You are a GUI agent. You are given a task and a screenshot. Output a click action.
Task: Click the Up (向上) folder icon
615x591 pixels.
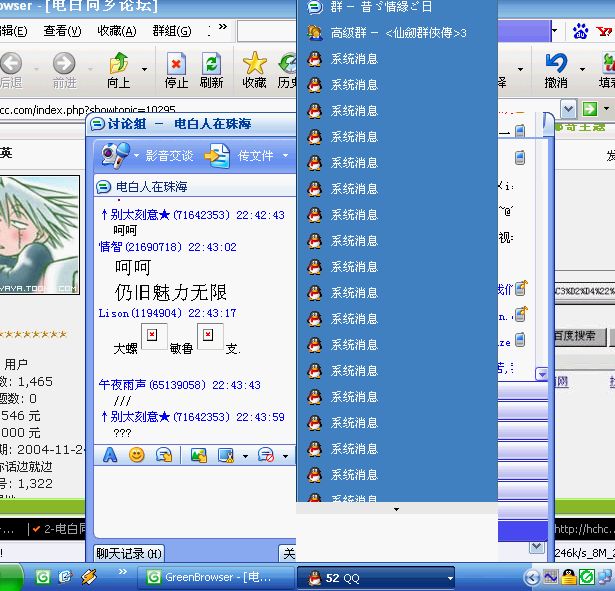click(x=118, y=69)
